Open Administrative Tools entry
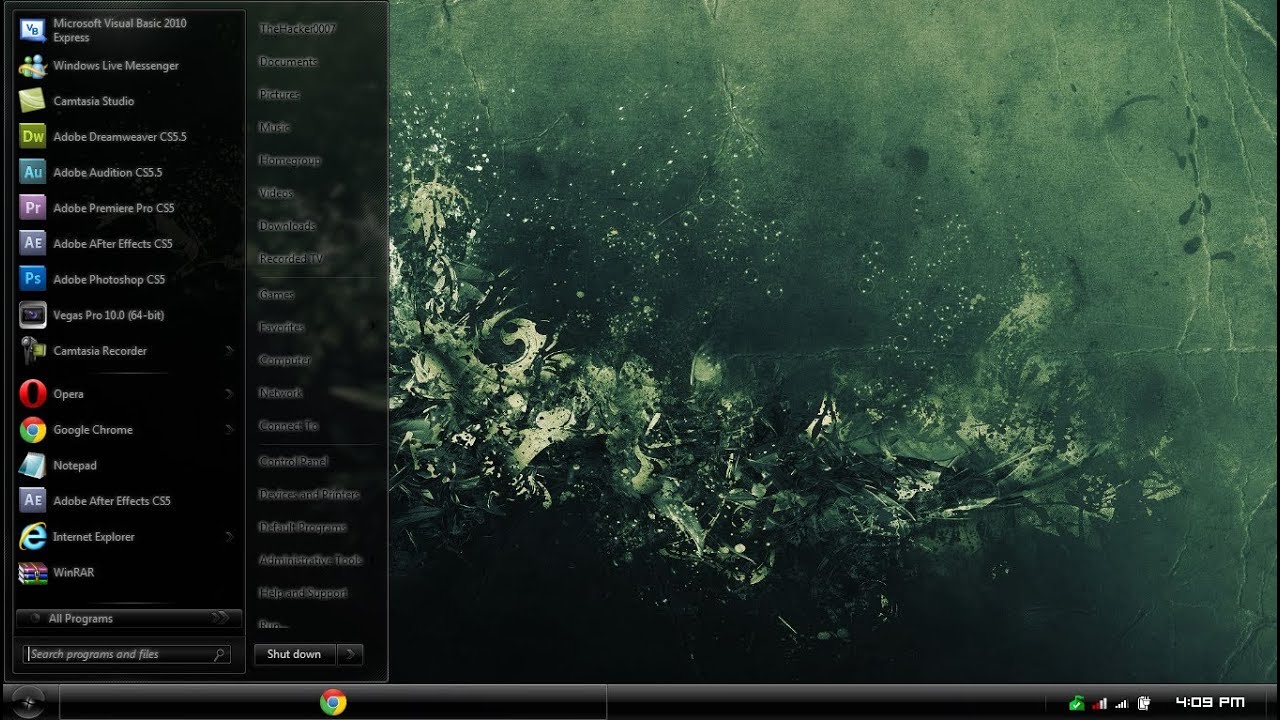Image resolution: width=1280 pixels, height=720 pixels. pos(310,560)
